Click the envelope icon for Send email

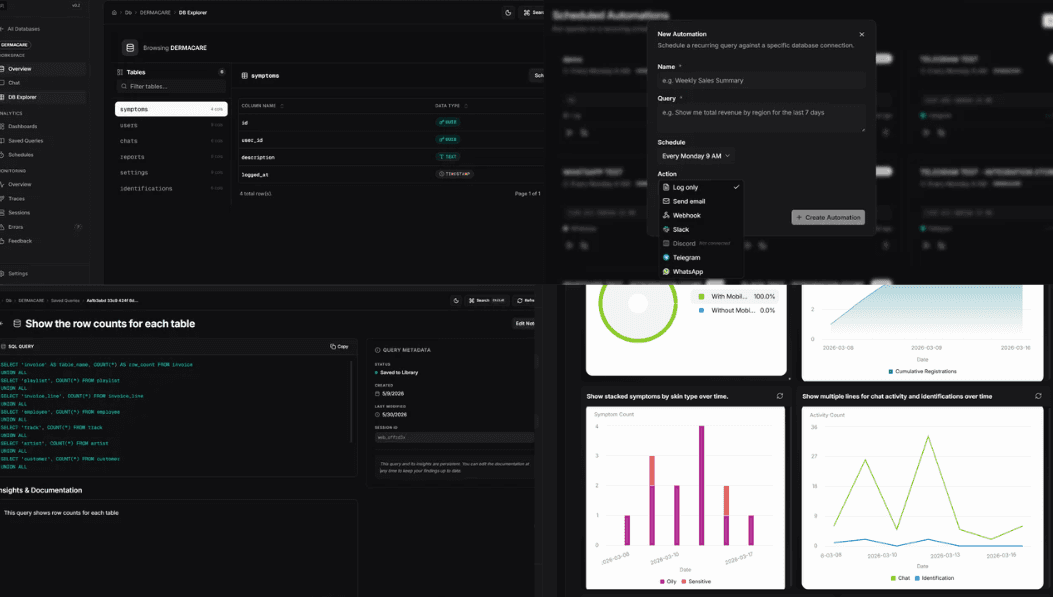[666, 201]
